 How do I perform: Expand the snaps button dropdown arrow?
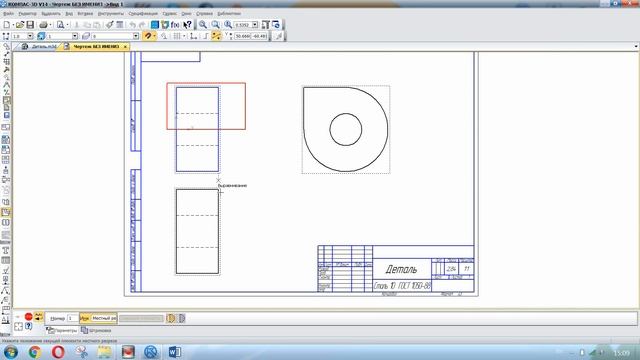[154, 36]
